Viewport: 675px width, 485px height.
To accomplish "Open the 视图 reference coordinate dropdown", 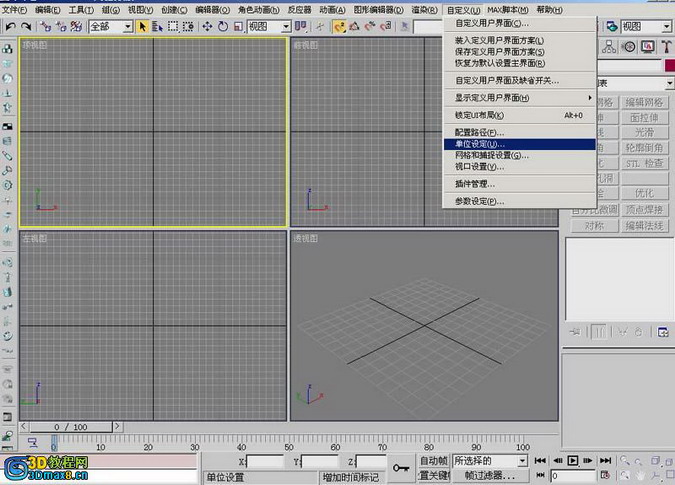I will (269, 27).
